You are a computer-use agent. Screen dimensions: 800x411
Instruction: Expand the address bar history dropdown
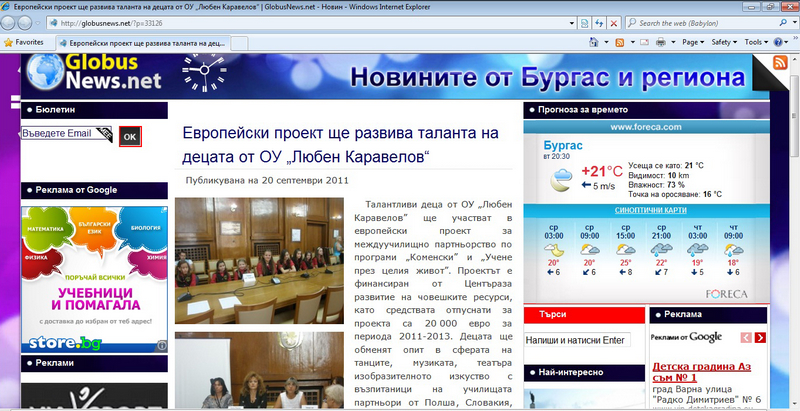click(572, 23)
